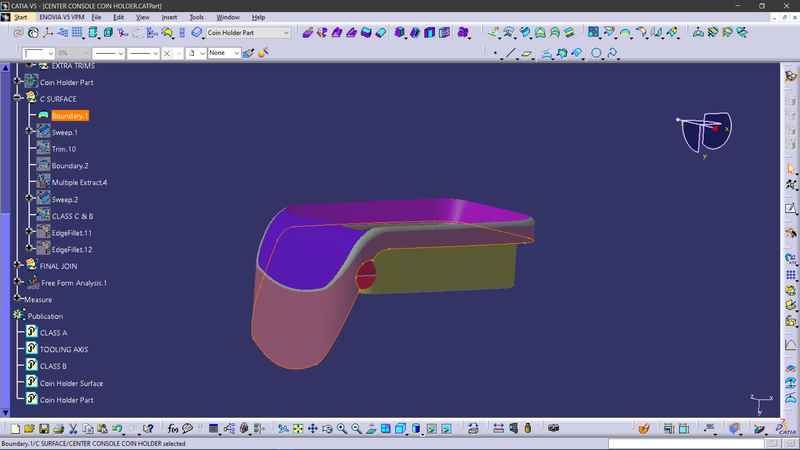The image size is (800, 450).
Task: Click the Create Multi-View icon
Action: [386, 429]
